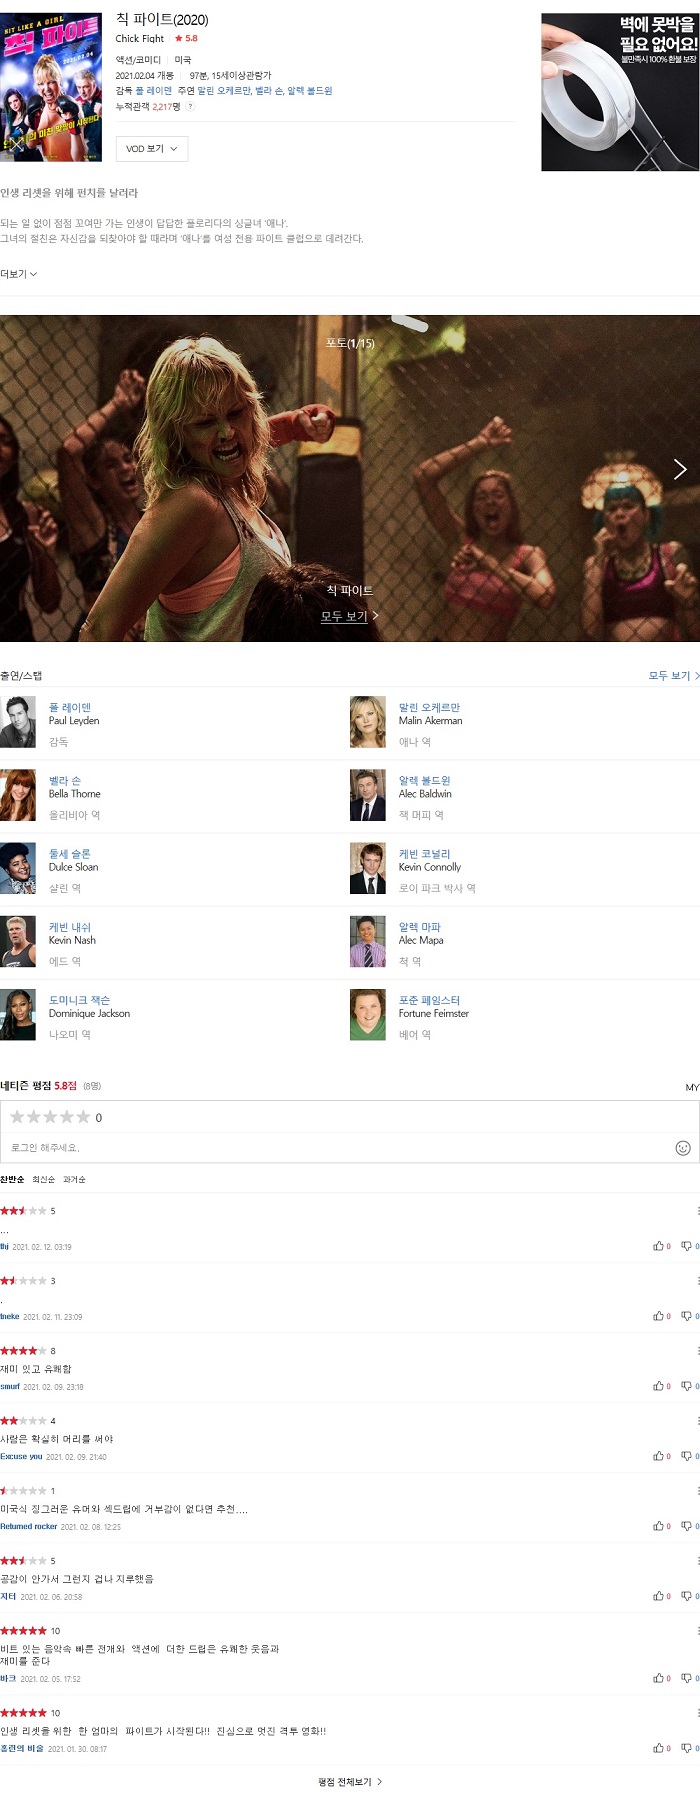
Task: Like the review by thi
Action: coord(661,1246)
